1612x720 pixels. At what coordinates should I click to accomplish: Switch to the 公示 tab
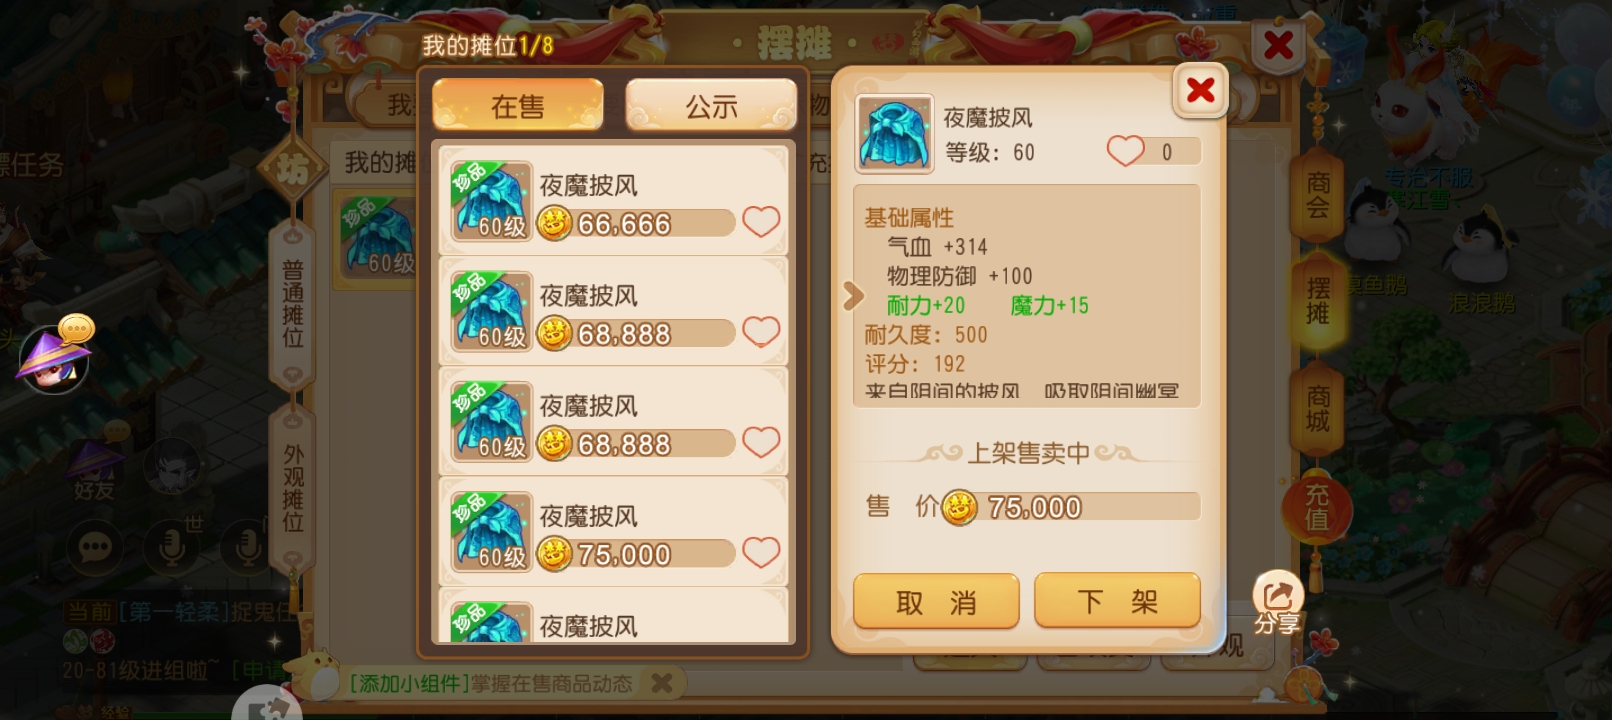click(711, 106)
